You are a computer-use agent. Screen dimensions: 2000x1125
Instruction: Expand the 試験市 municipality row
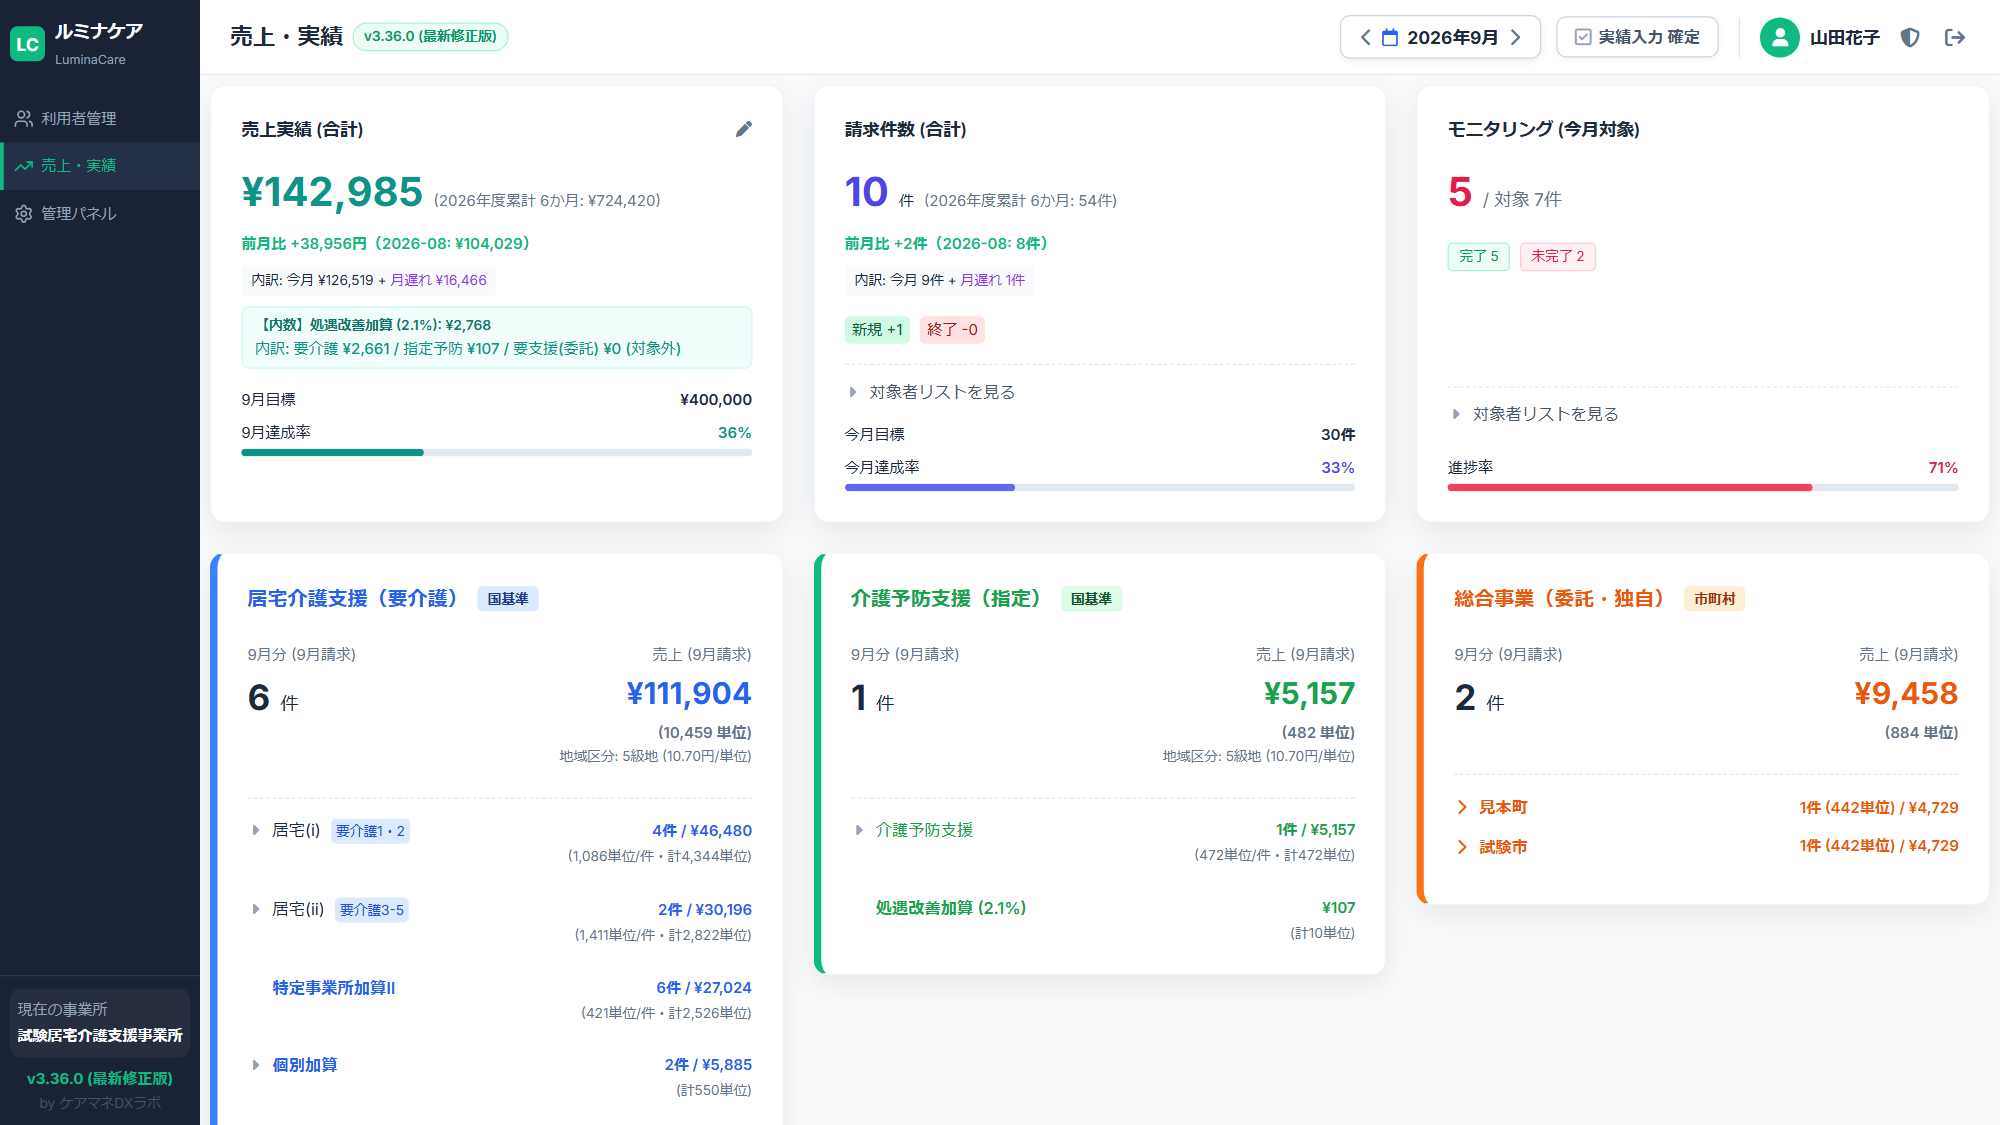(1706, 846)
